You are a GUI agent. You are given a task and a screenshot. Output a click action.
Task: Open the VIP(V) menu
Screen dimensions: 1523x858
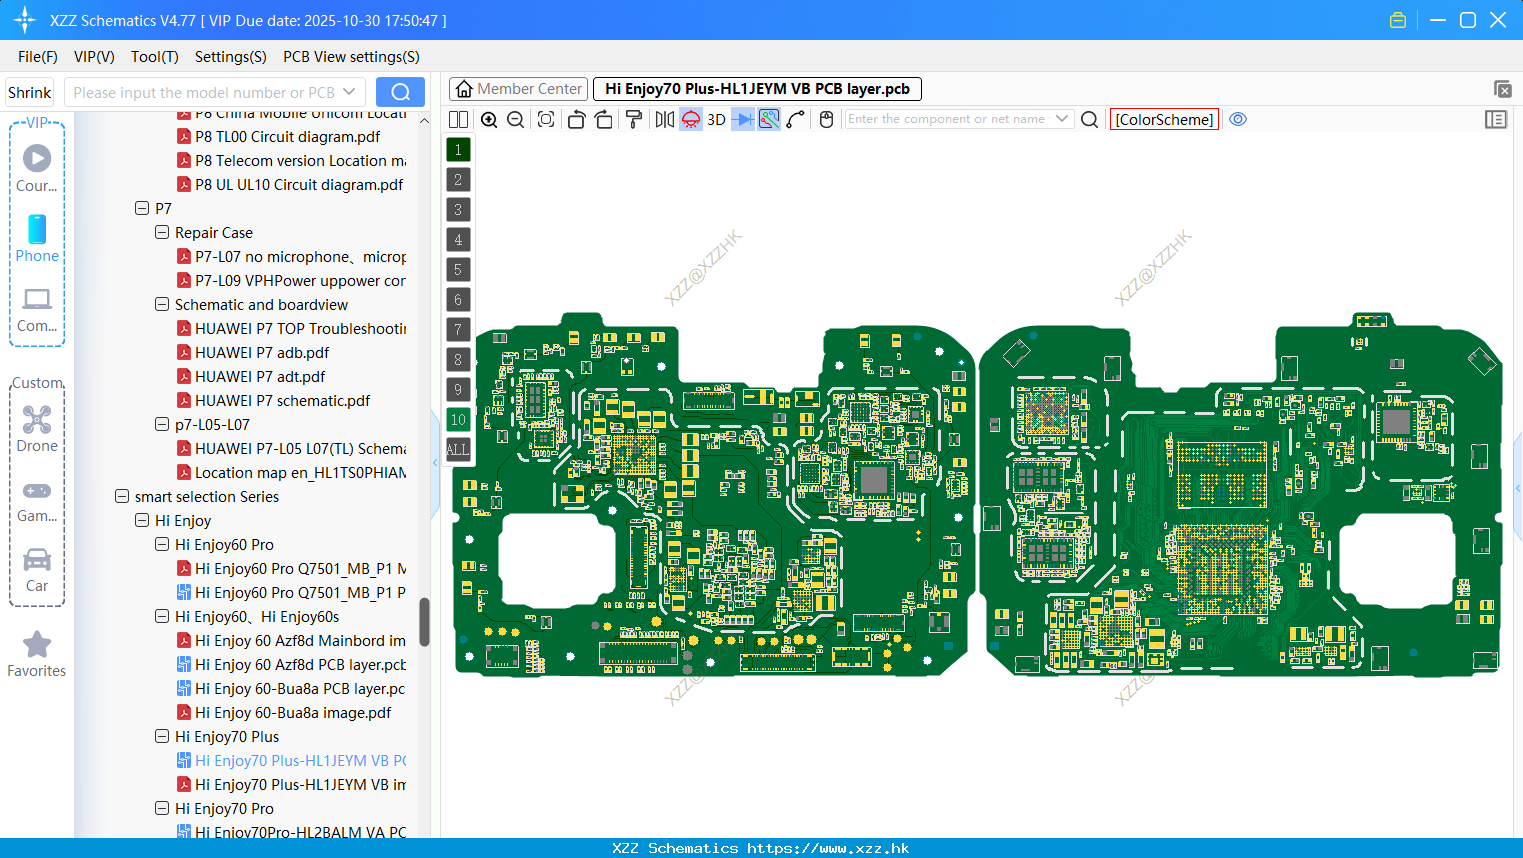(x=94, y=57)
